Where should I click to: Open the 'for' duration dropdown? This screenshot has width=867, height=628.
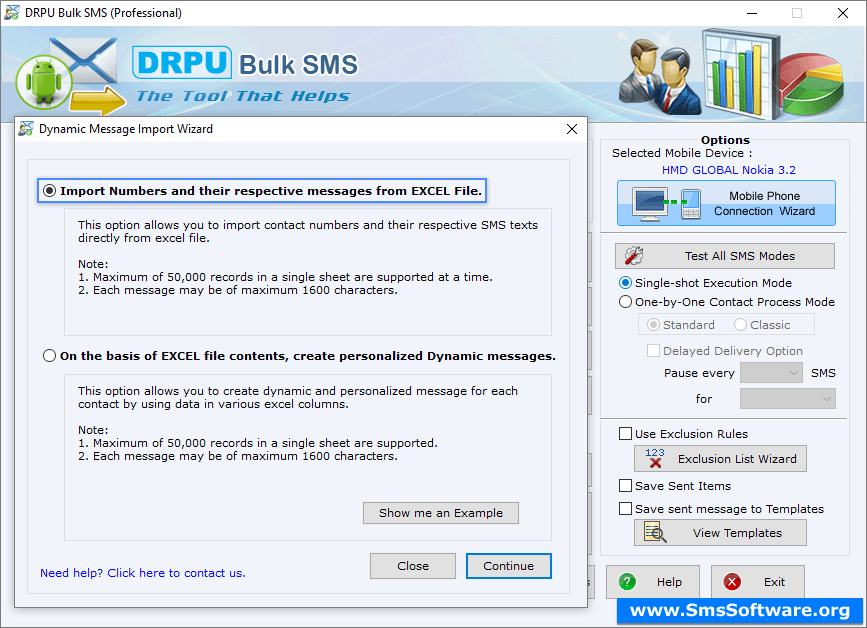(x=787, y=399)
